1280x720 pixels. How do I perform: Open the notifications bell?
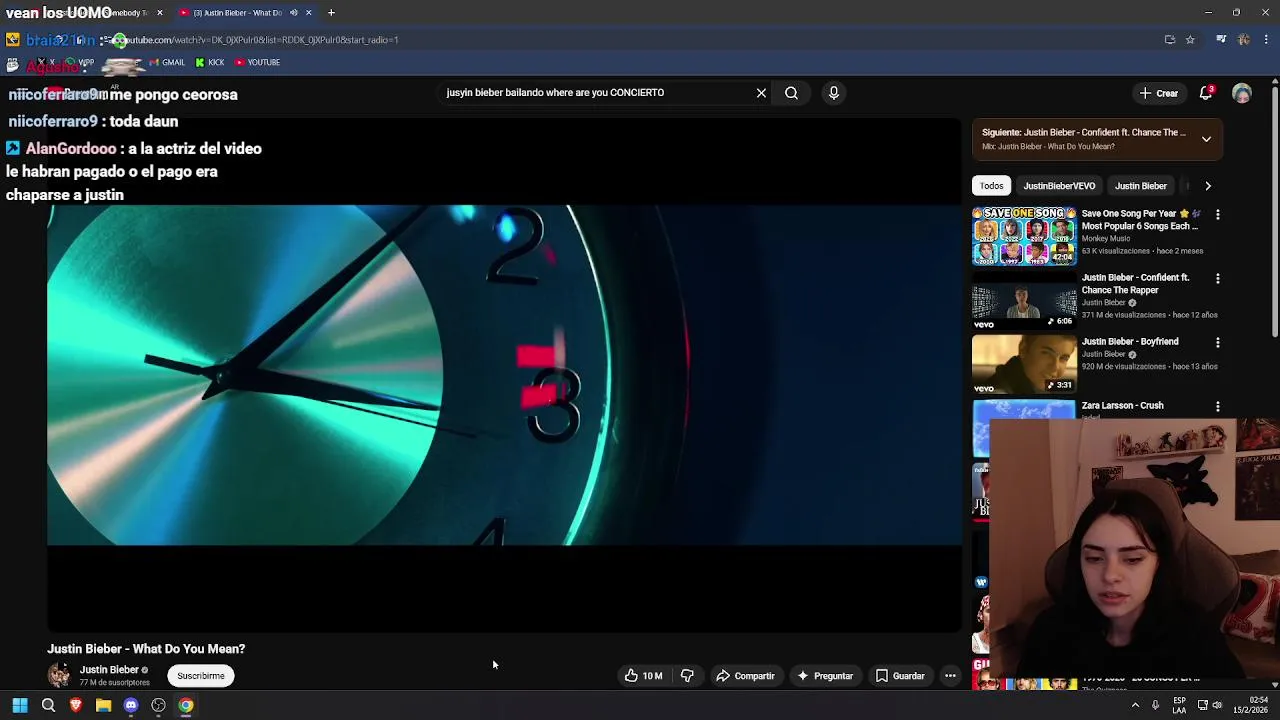click(1206, 93)
